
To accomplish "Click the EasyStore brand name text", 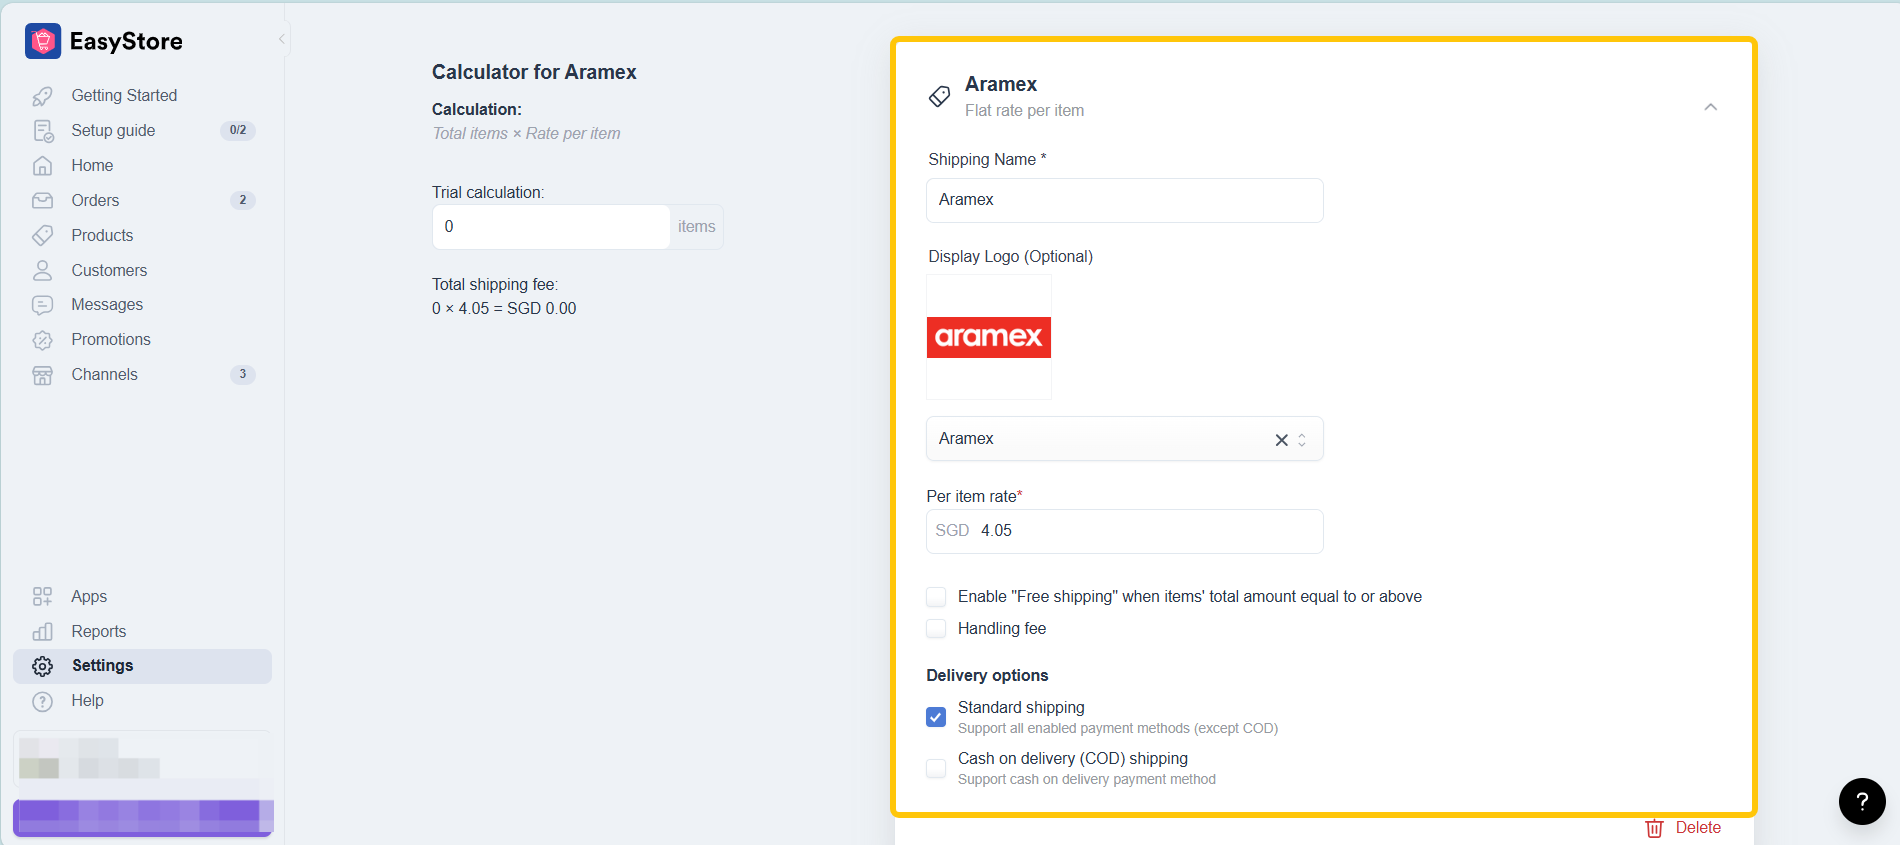I will pyautogui.click(x=126, y=42).
